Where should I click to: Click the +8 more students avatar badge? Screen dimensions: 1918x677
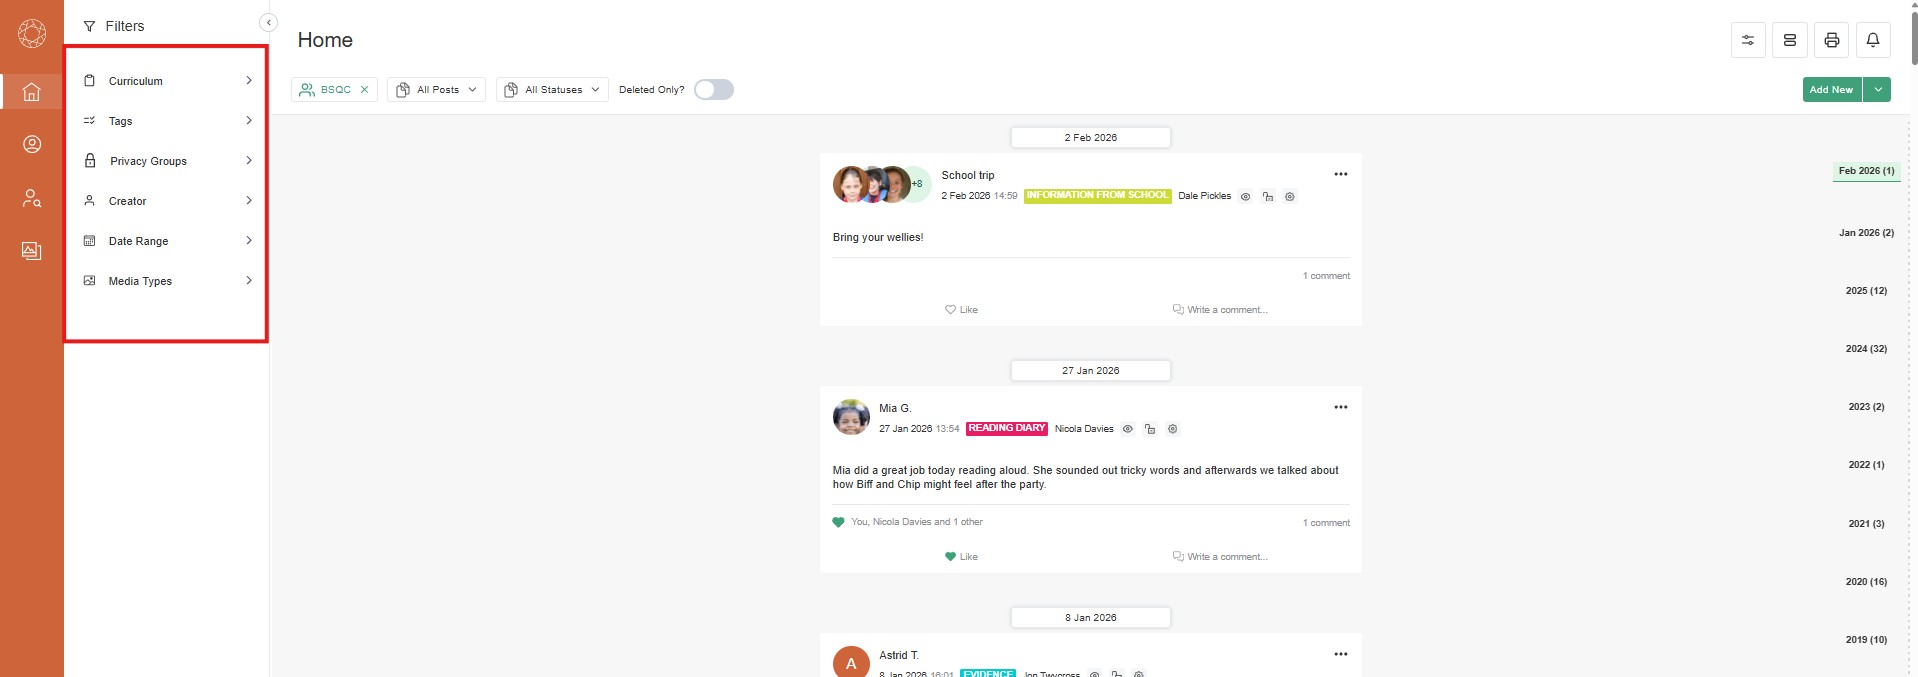click(x=918, y=184)
